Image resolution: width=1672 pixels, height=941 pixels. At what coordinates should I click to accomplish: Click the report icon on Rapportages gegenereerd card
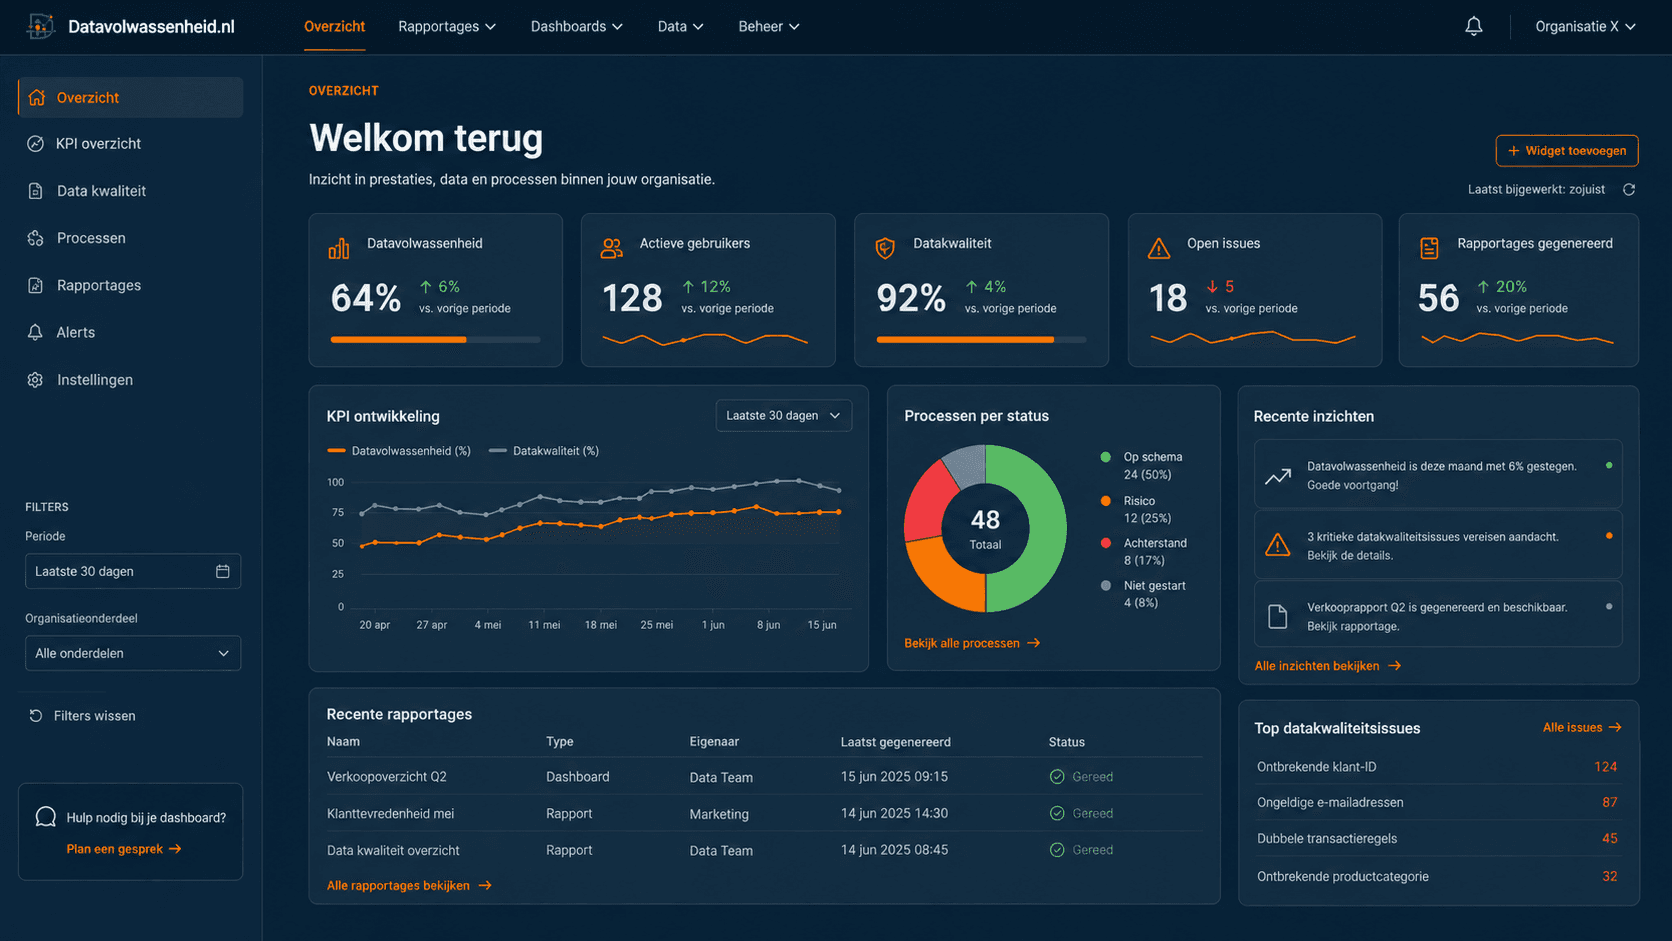pyautogui.click(x=1429, y=248)
